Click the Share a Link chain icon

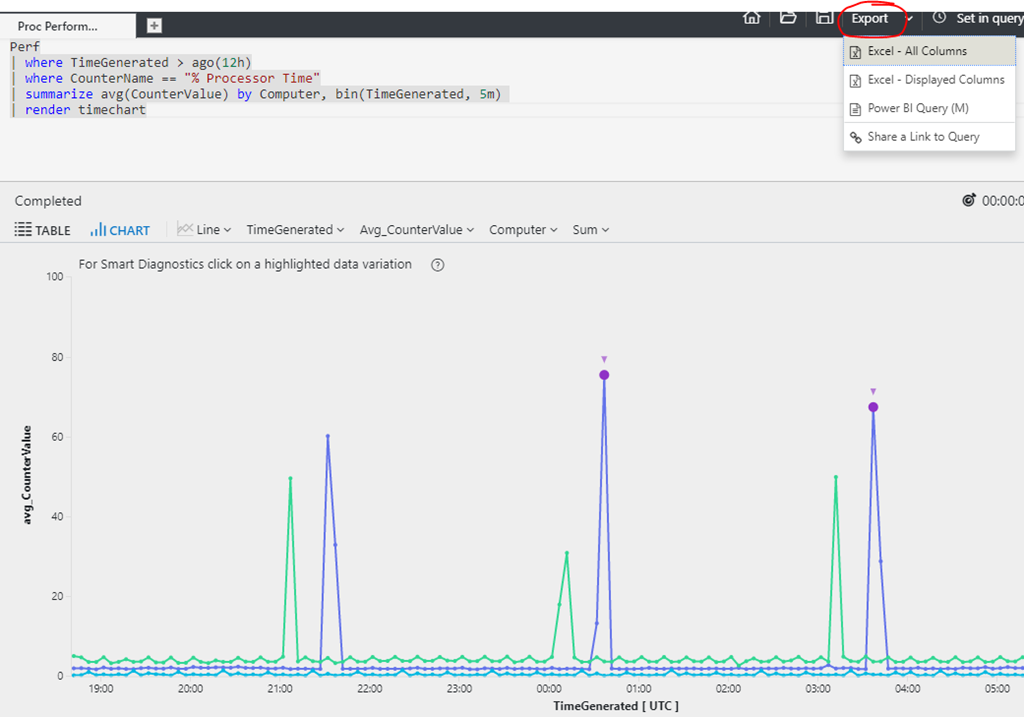[x=855, y=137]
